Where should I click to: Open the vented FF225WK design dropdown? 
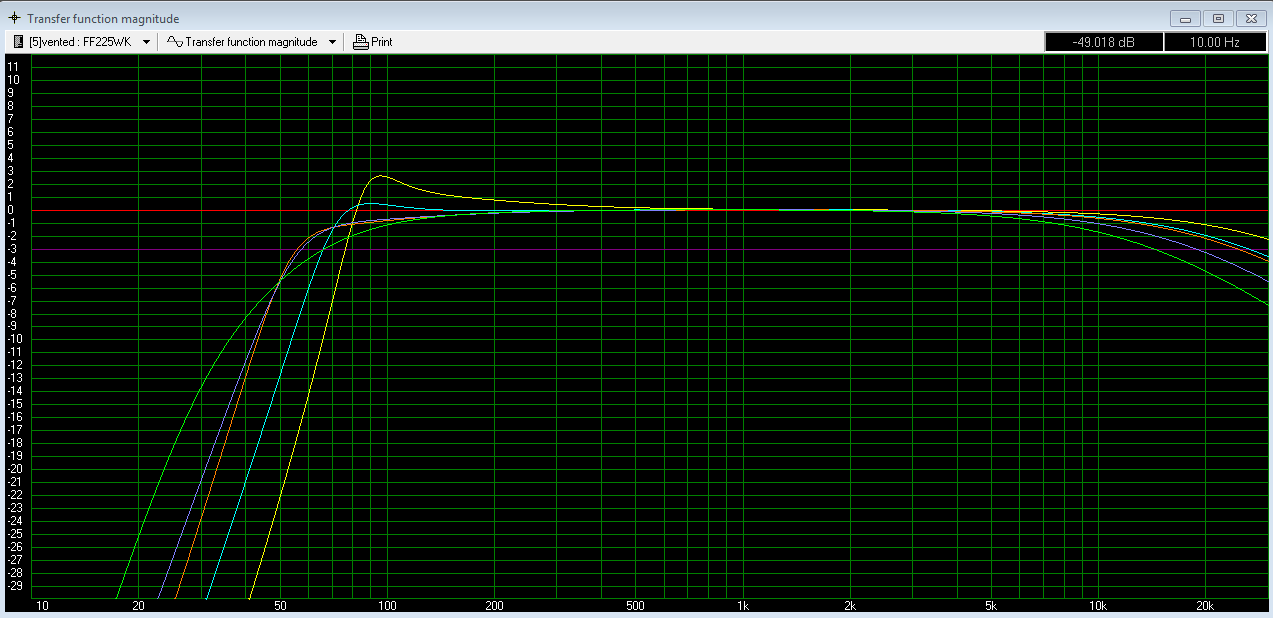[147, 42]
